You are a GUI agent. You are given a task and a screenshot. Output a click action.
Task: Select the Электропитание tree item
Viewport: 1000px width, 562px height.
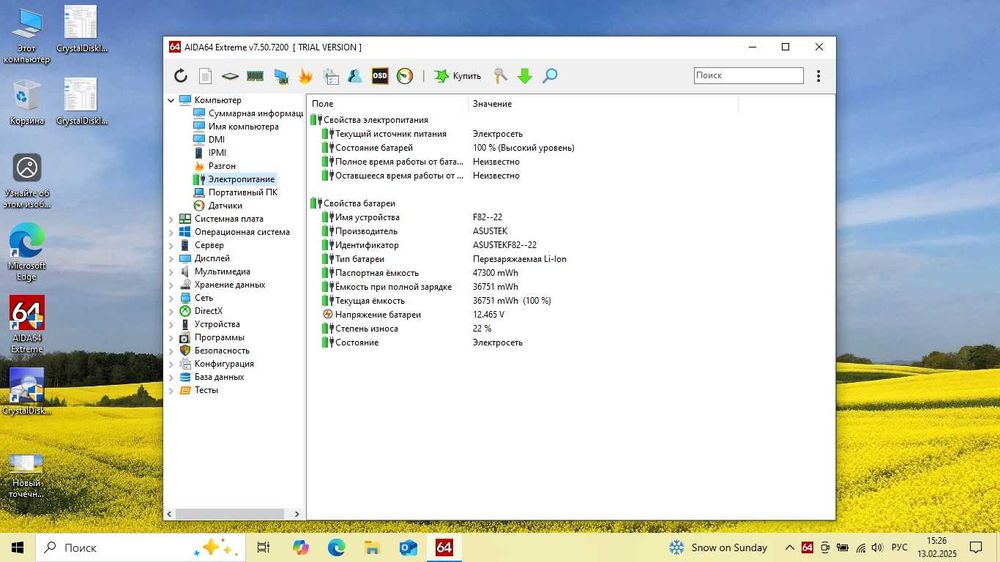(x=241, y=179)
